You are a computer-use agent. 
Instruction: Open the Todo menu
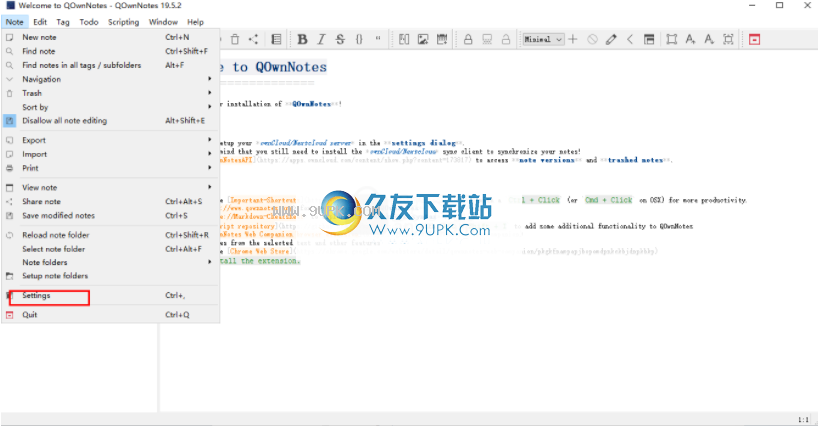pos(89,22)
